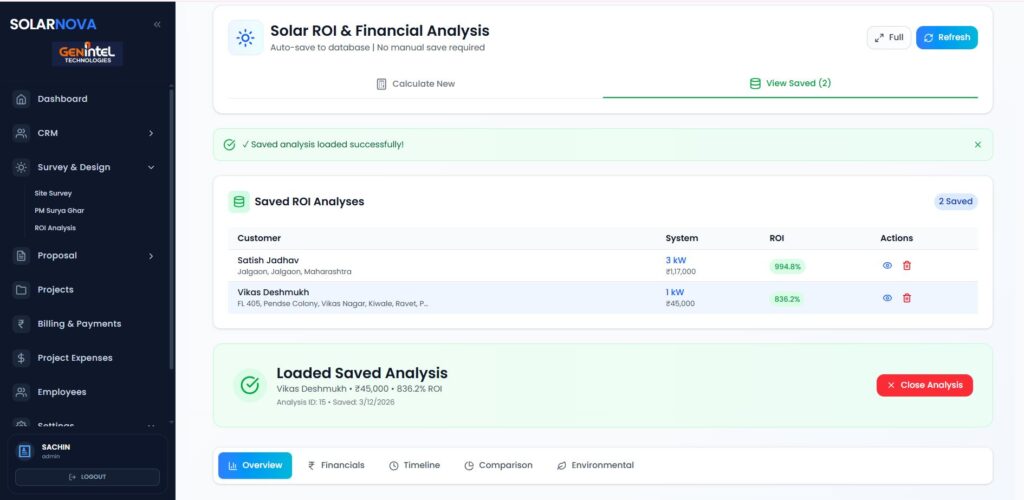View Vikas Deshmukh analysis via eye icon
This screenshot has width=1024, height=500.
pos(887,298)
